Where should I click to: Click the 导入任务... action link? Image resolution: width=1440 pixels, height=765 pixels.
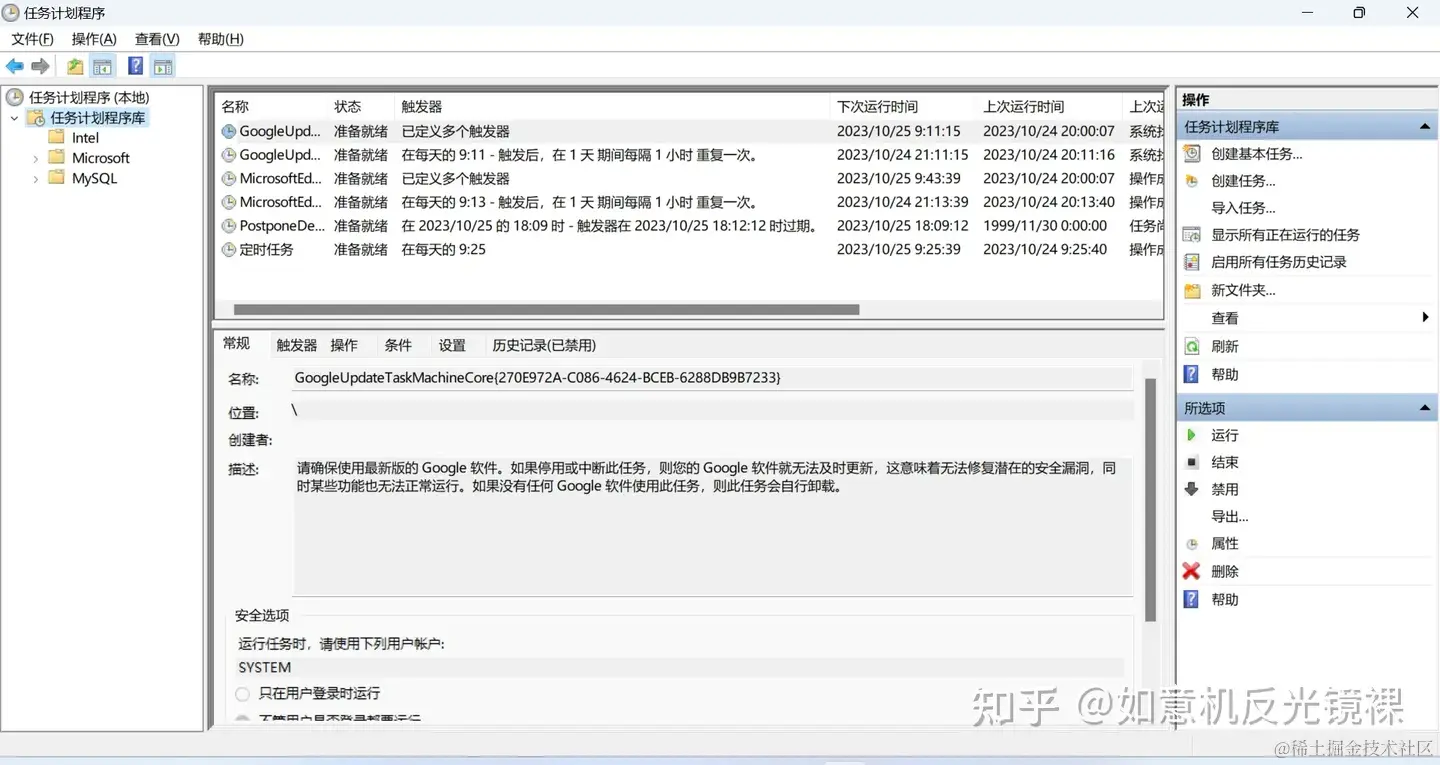click(x=1243, y=208)
